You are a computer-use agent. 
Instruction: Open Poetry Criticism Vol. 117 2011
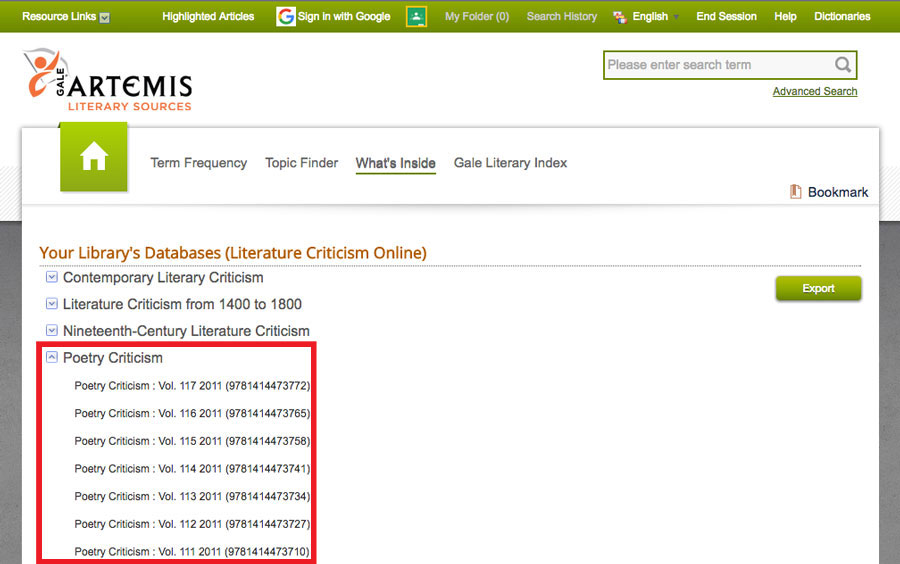(x=192, y=386)
